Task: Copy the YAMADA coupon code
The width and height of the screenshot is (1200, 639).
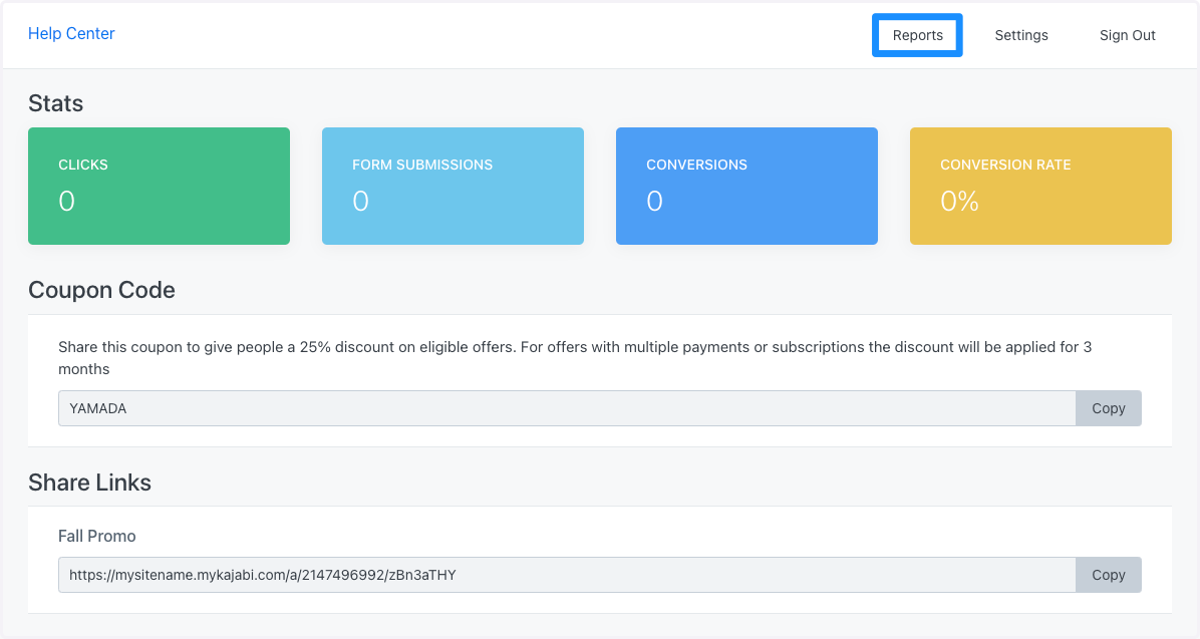Action: (1108, 408)
